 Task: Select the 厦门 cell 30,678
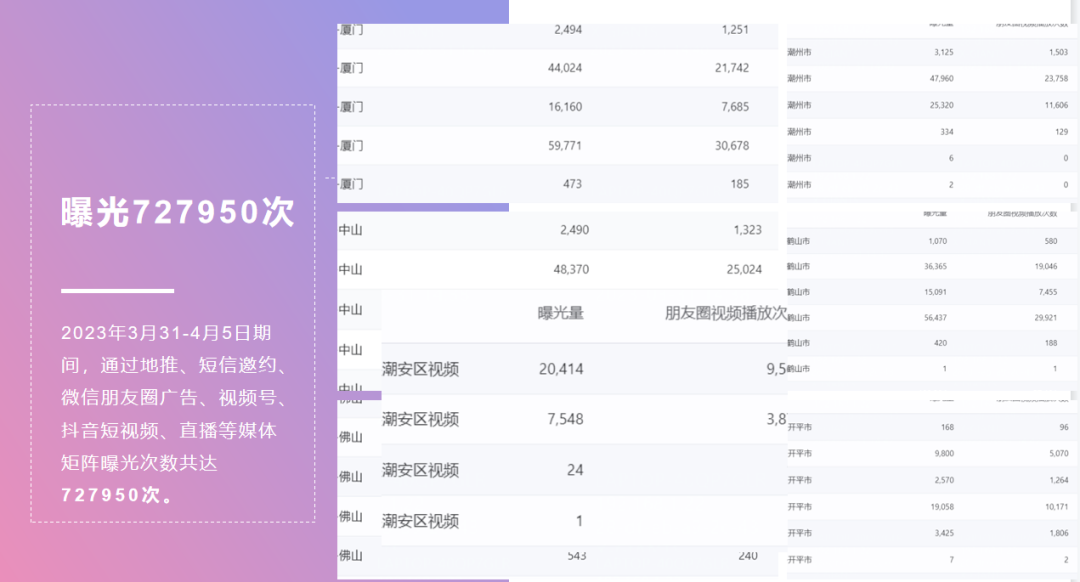click(x=731, y=145)
